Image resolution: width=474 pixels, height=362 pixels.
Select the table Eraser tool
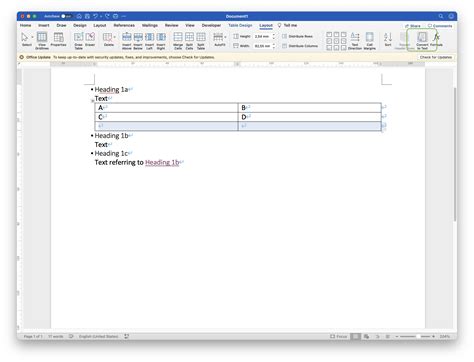click(x=90, y=40)
